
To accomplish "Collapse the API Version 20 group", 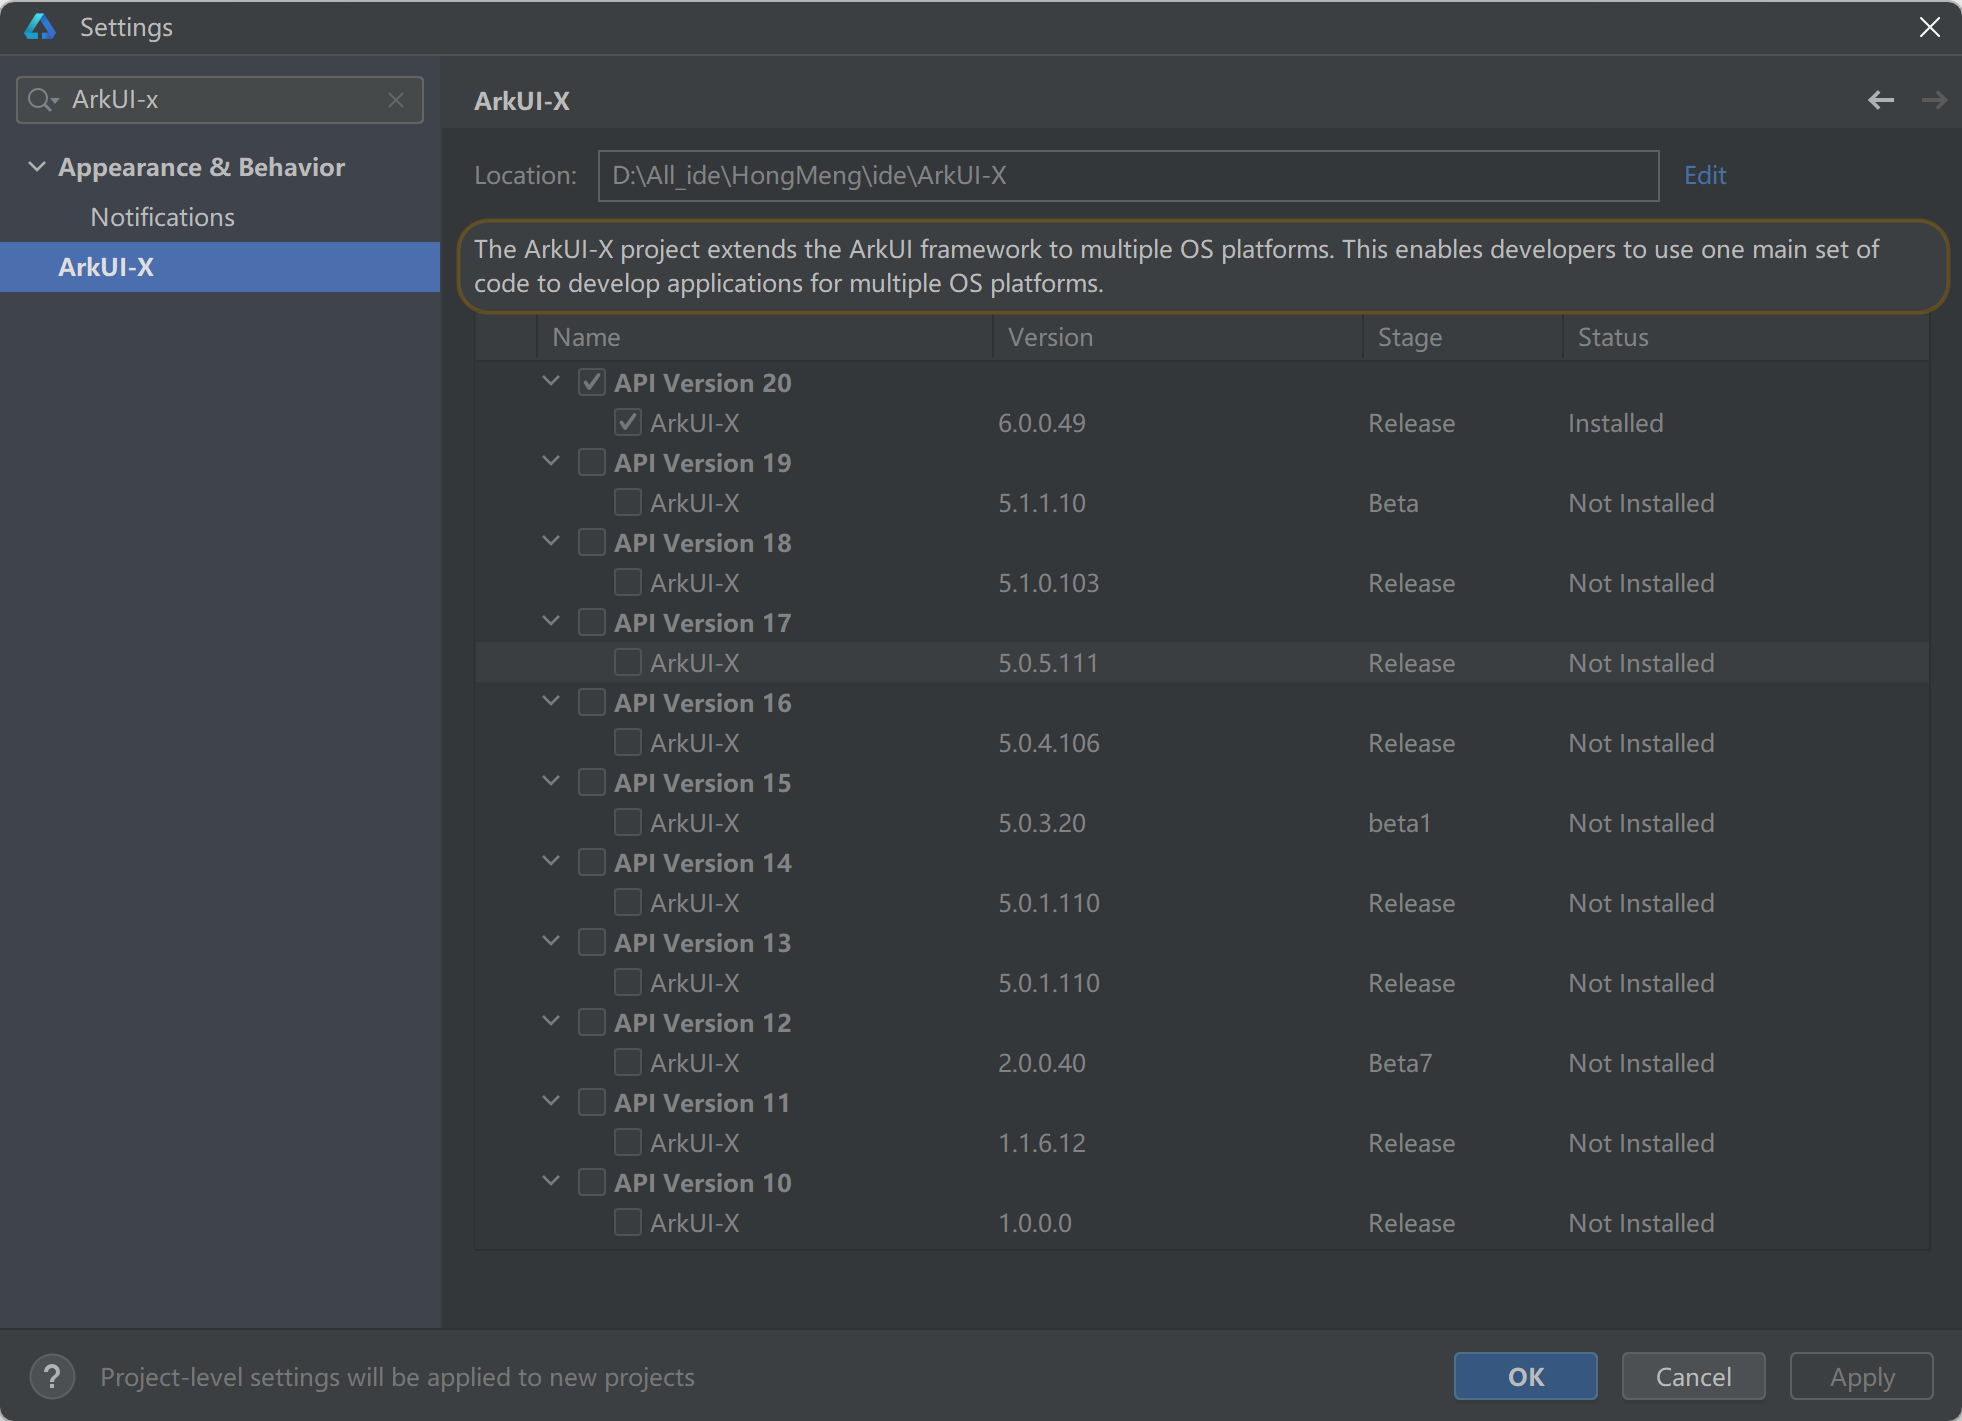I will (551, 382).
